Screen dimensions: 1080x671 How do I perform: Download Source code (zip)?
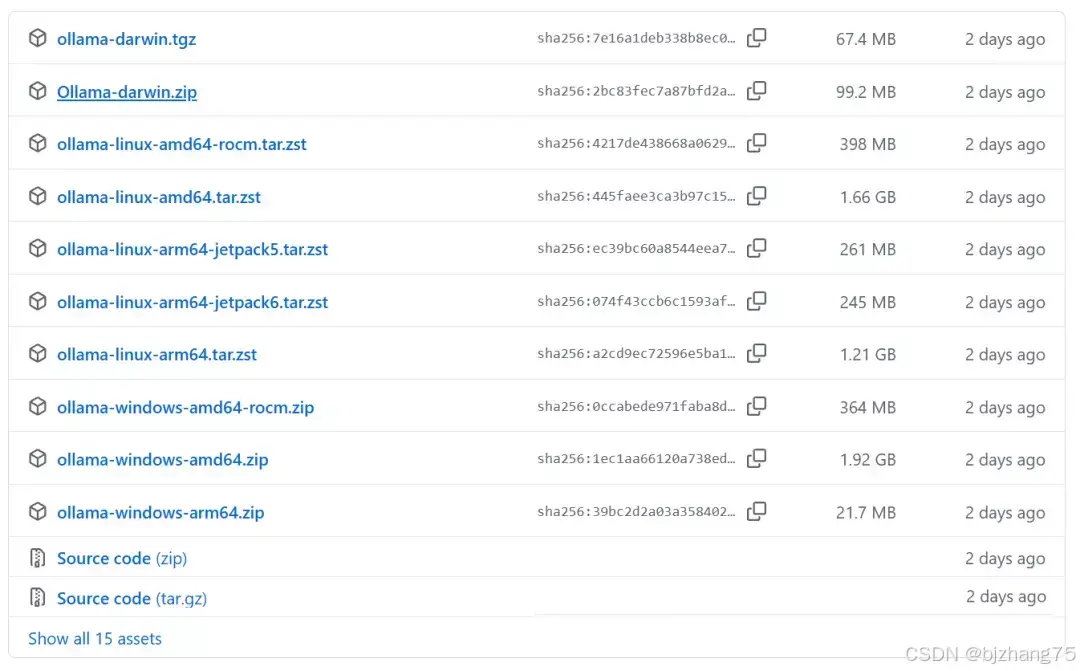pyautogui.click(x=122, y=558)
